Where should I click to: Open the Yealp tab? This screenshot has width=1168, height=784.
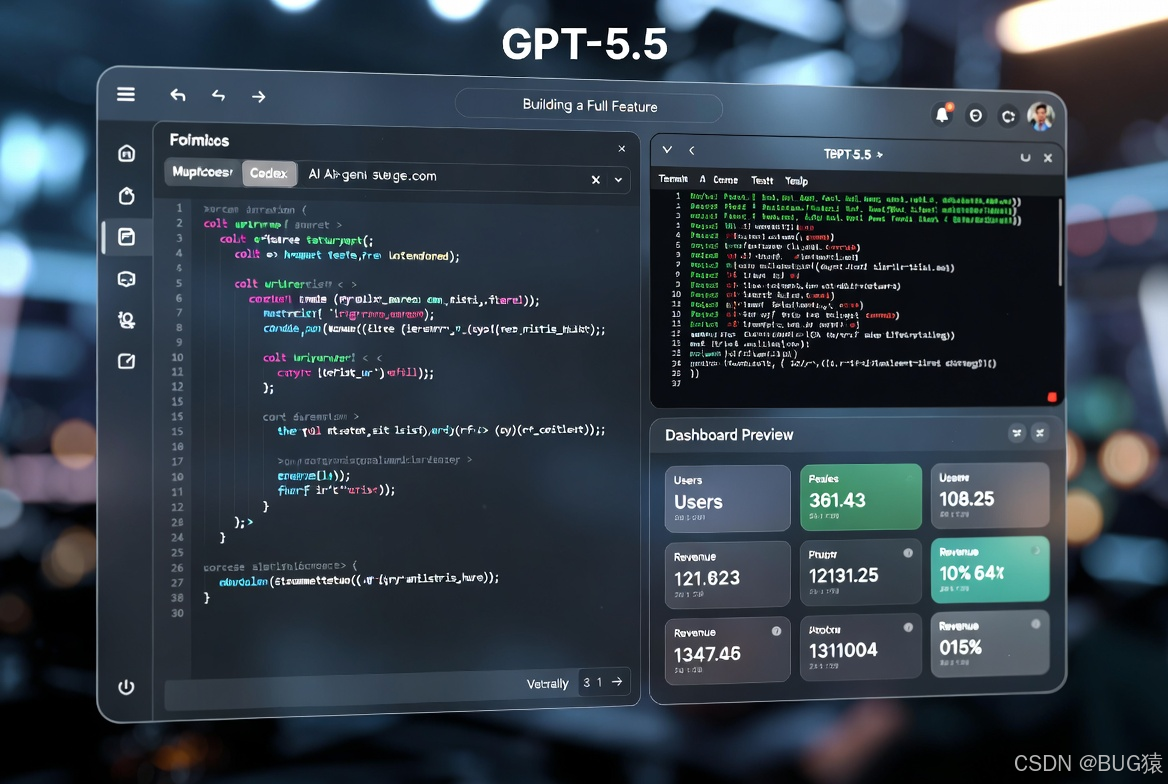click(x=796, y=181)
